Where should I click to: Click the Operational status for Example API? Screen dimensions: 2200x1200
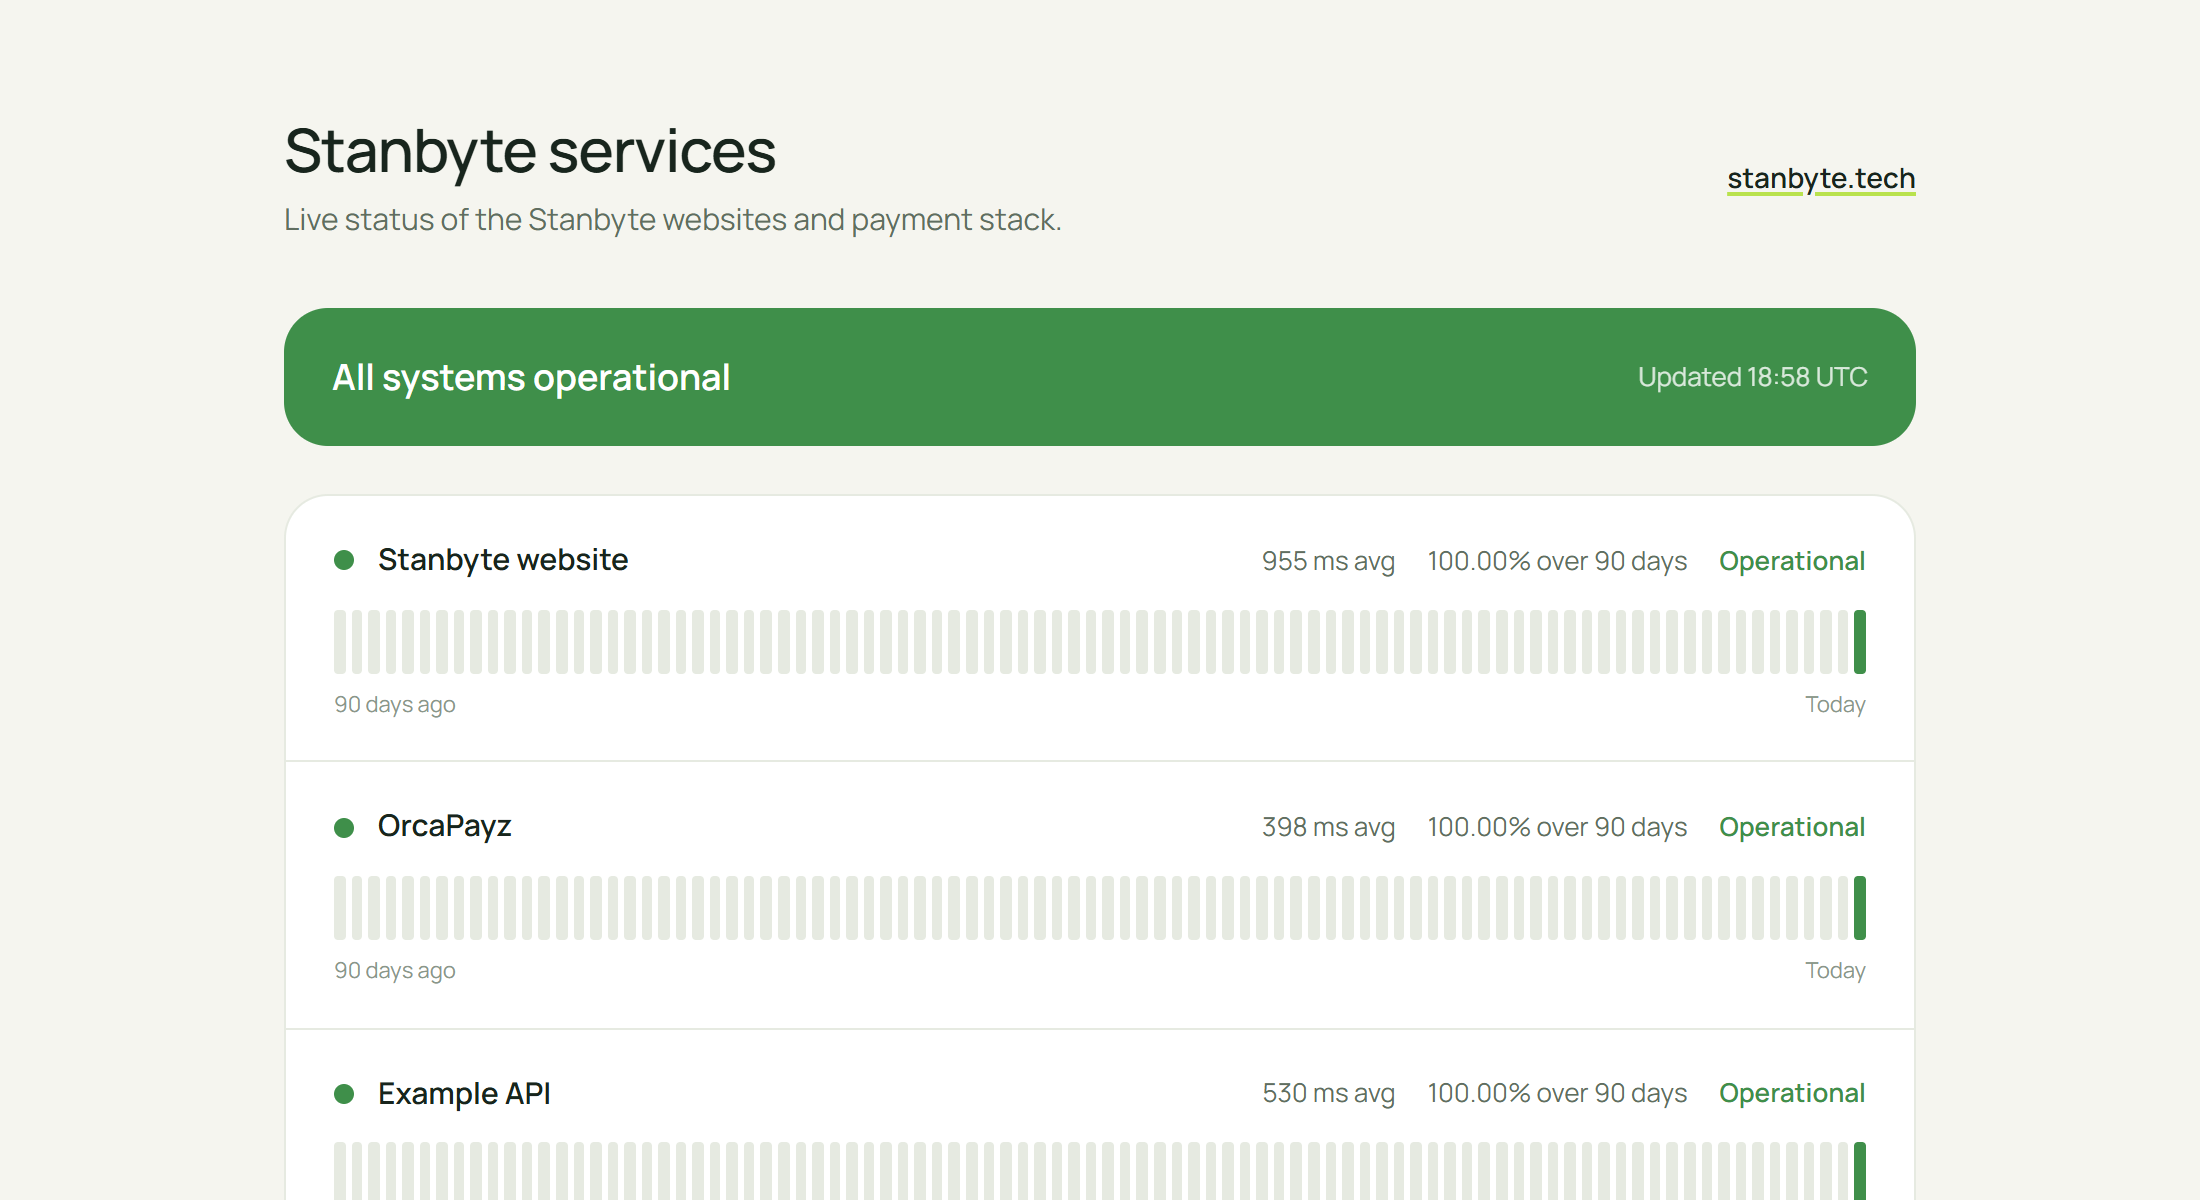coord(1792,1093)
